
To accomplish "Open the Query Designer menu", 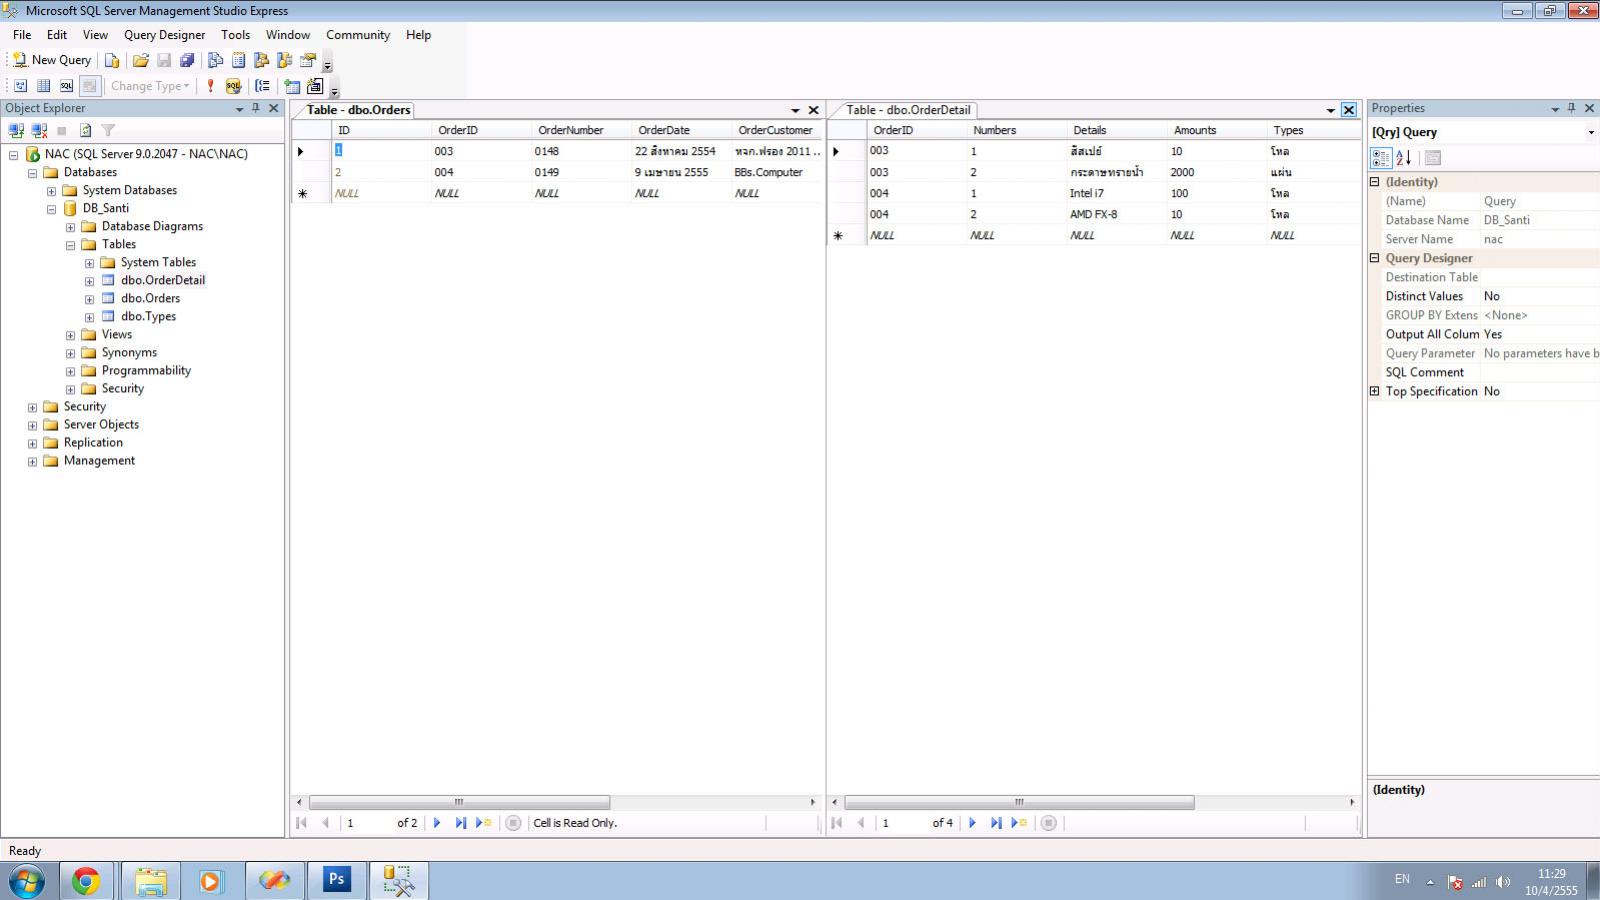I will pos(164,35).
